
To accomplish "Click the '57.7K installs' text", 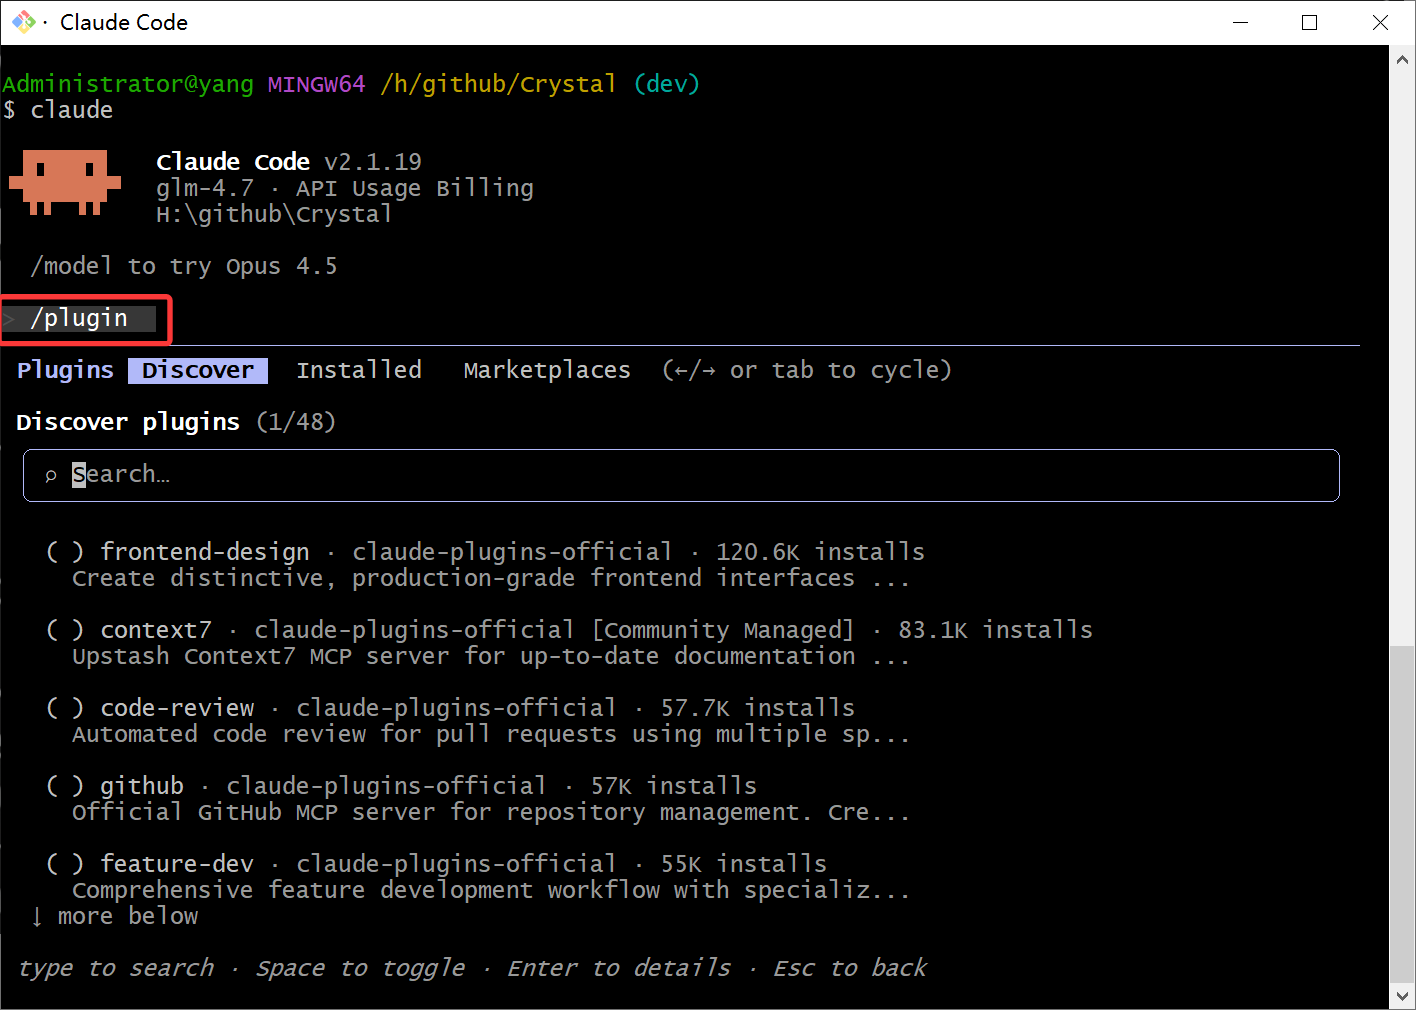I will point(757,708).
